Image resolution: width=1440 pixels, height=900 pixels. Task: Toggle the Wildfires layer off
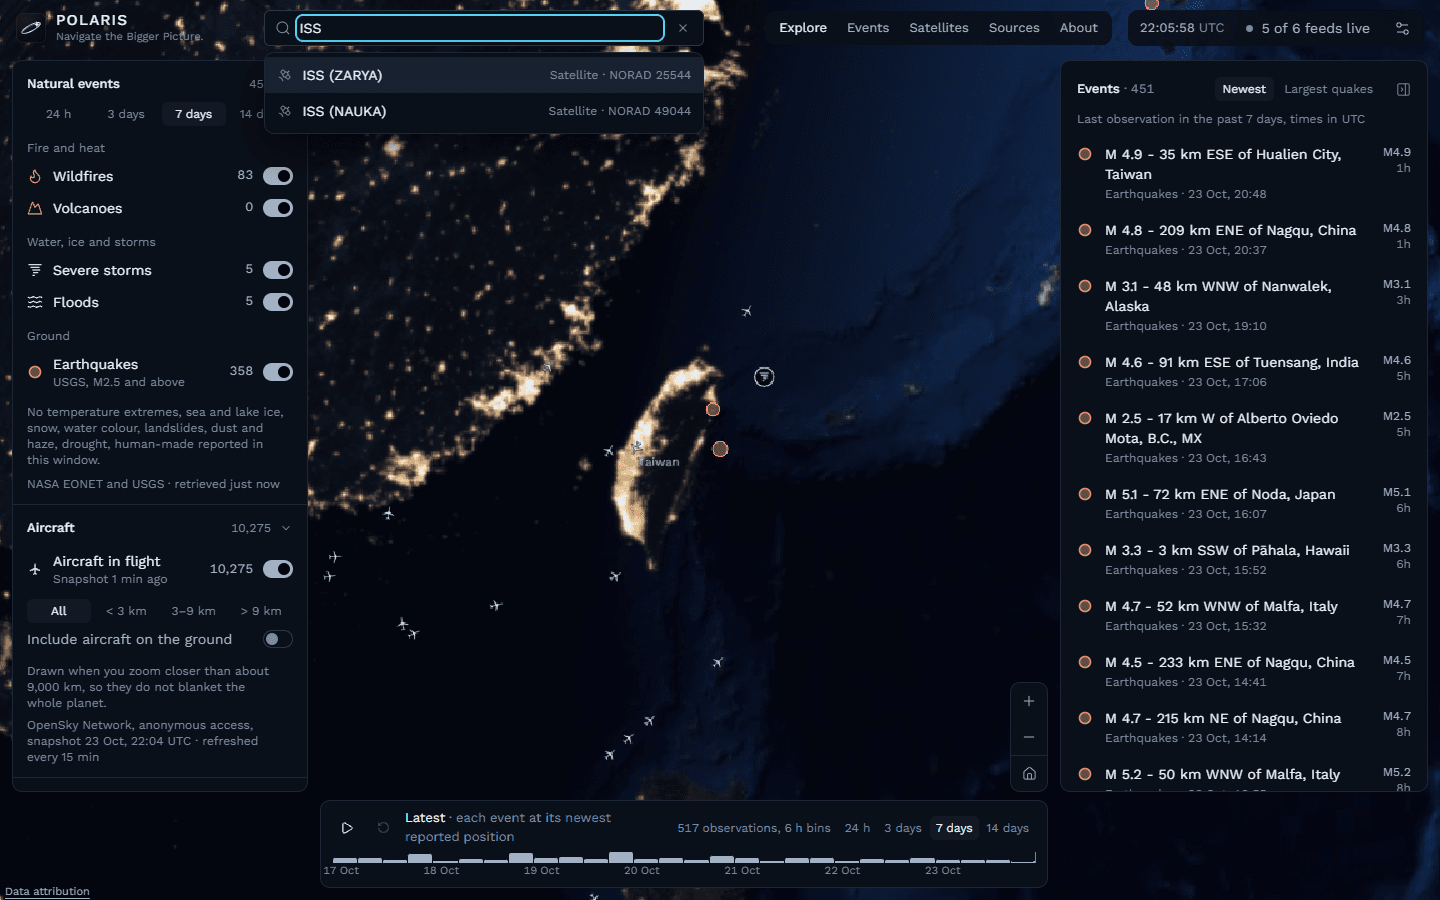click(x=278, y=176)
